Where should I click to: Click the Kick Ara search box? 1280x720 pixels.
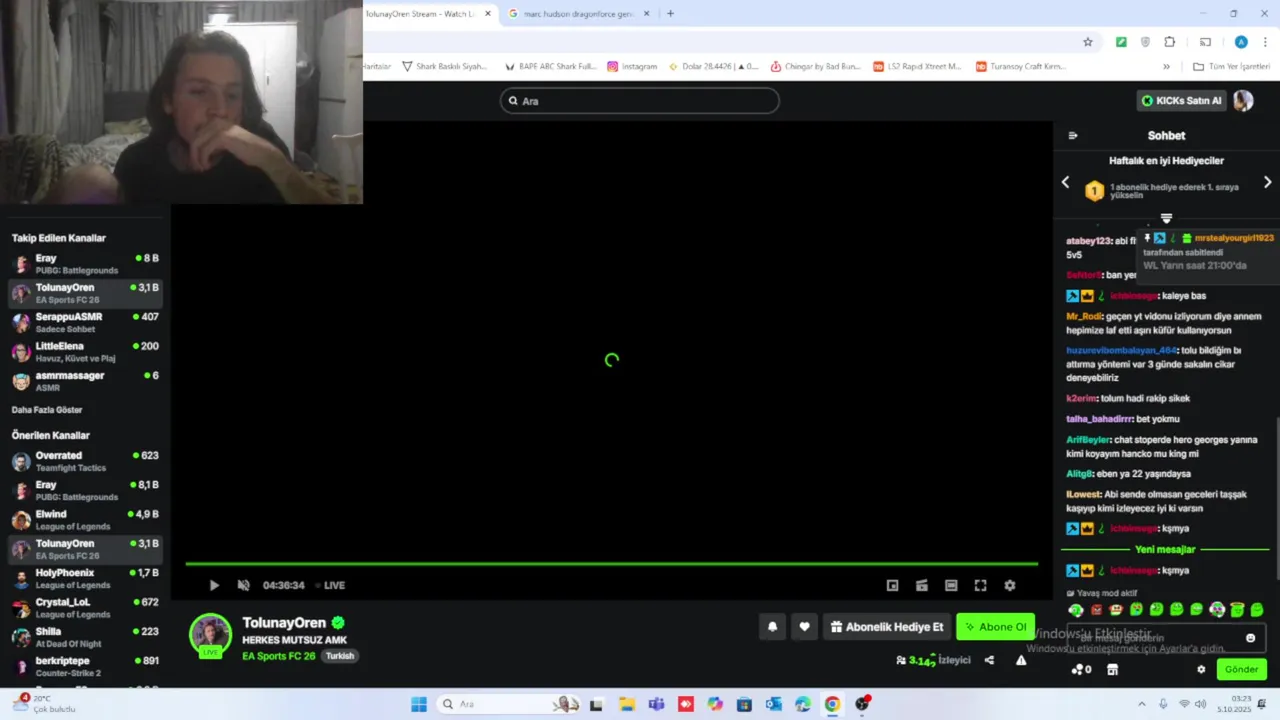[x=640, y=100]
